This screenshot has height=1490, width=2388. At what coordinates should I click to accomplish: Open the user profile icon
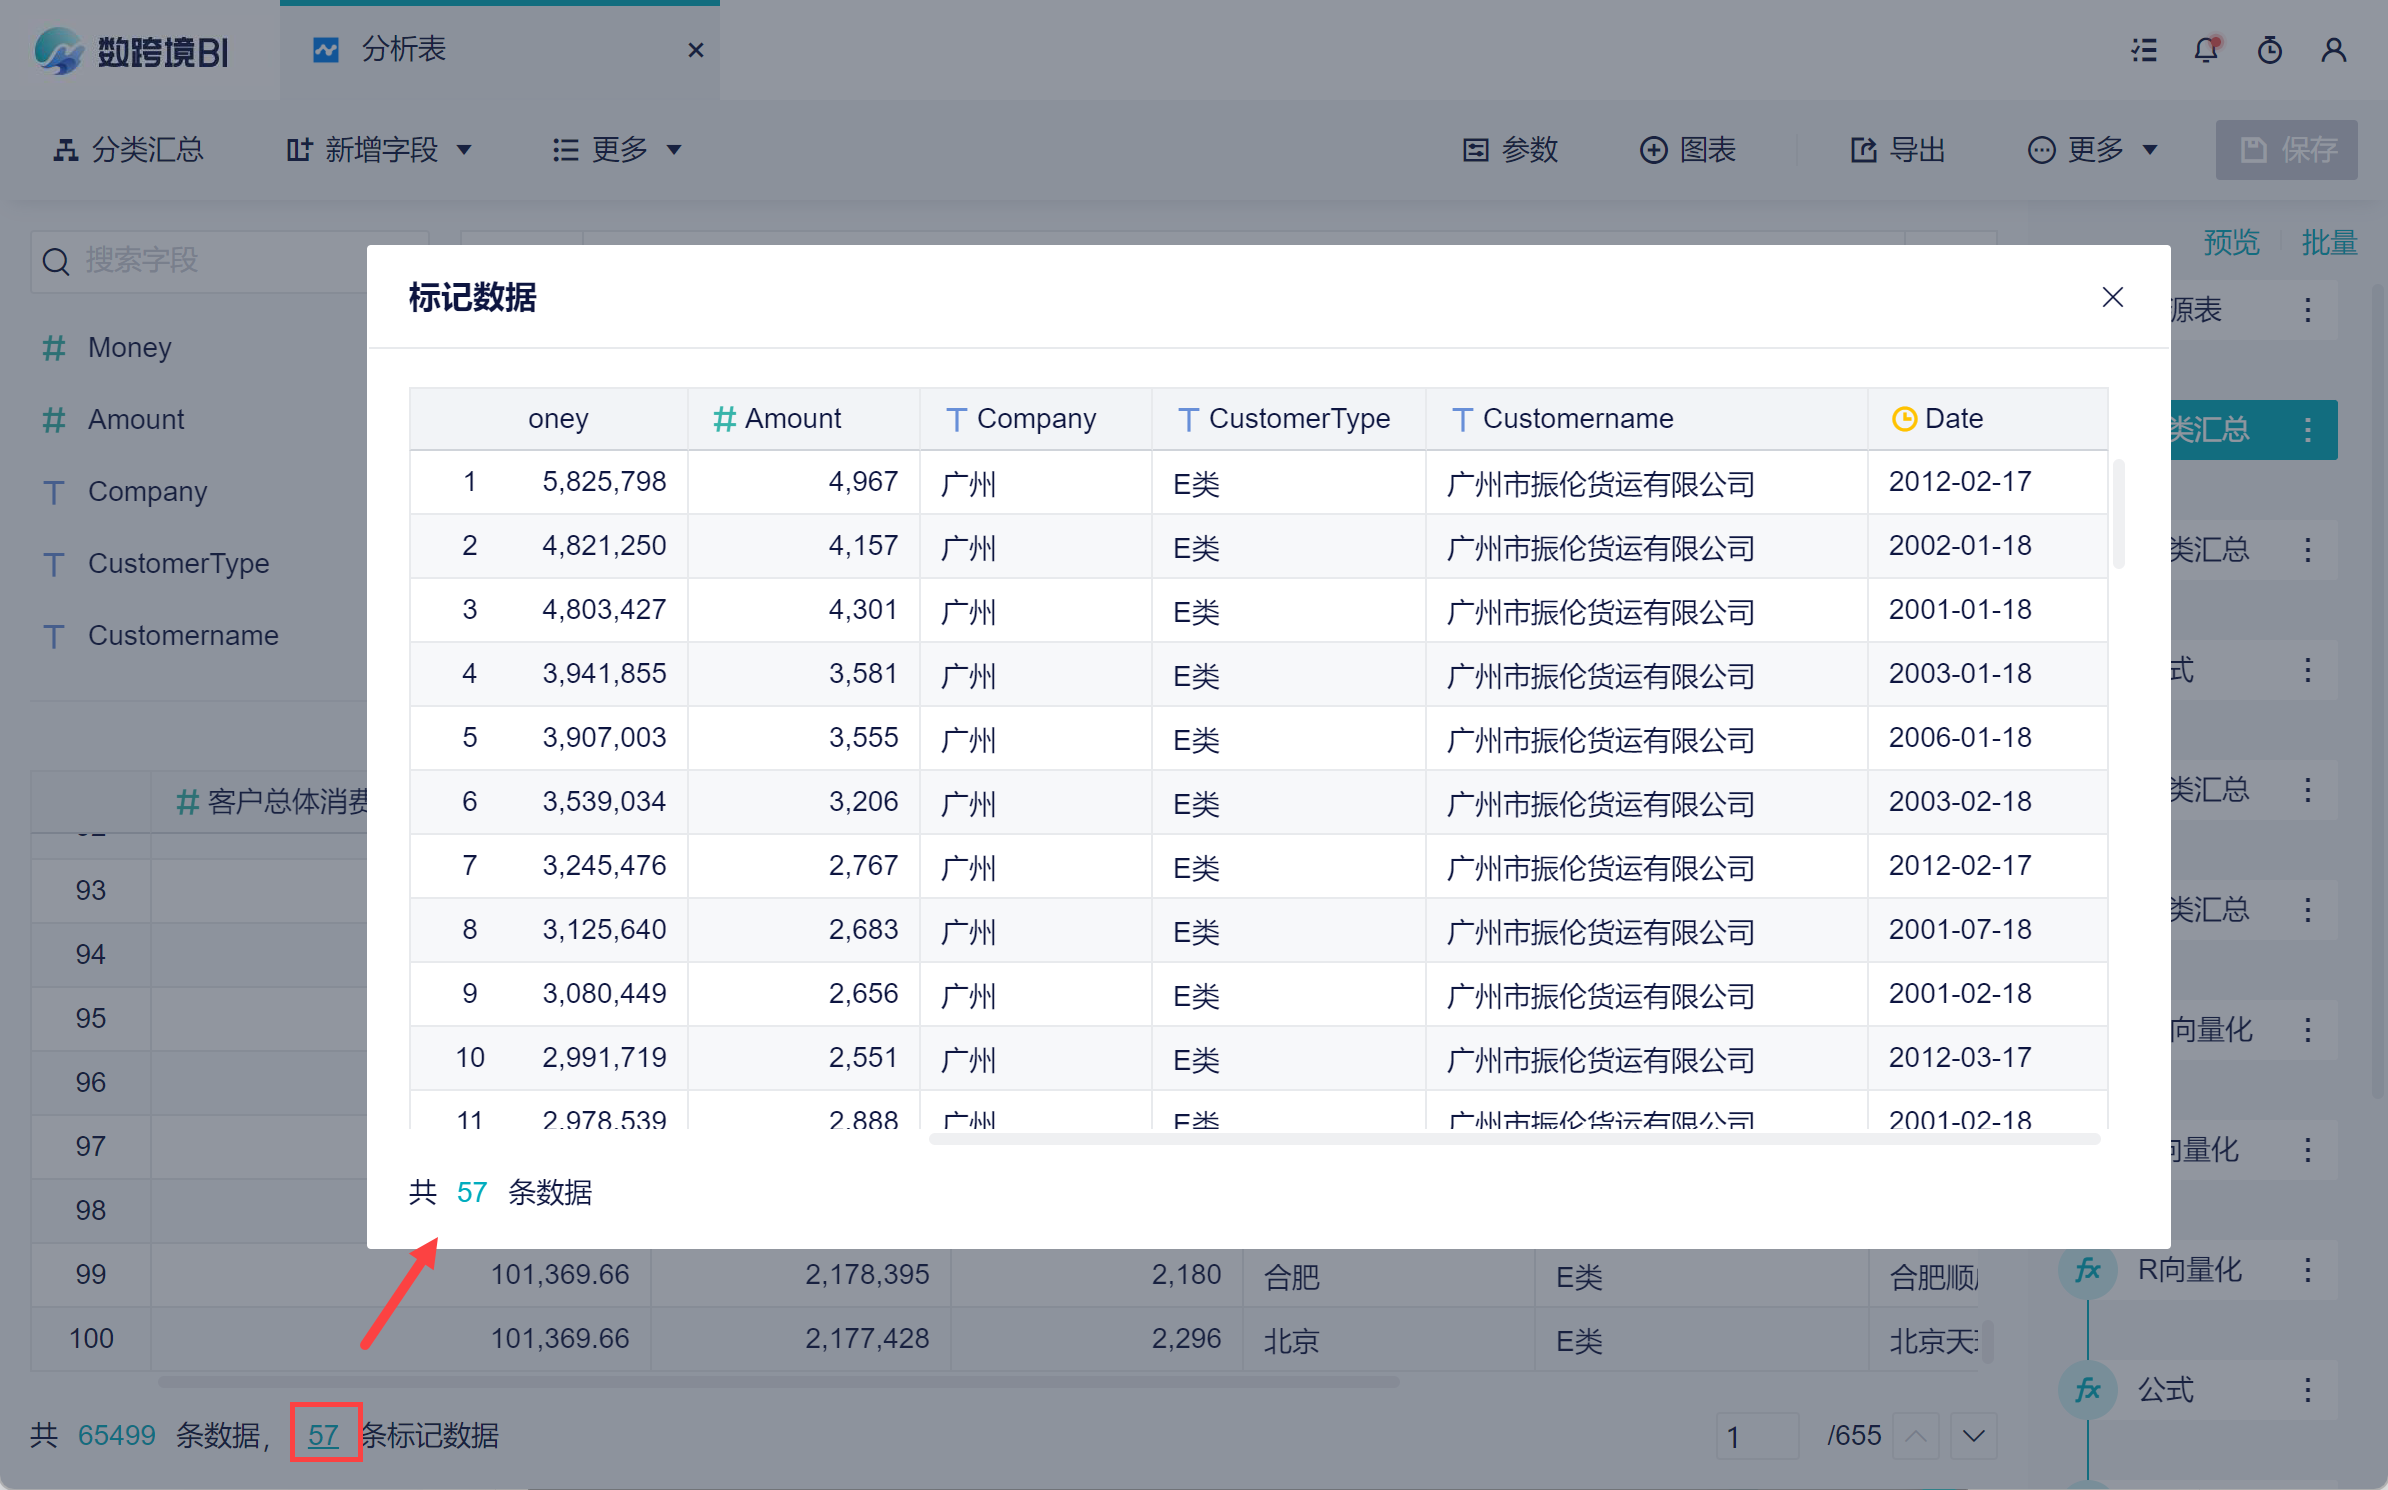coord(2333,50)
